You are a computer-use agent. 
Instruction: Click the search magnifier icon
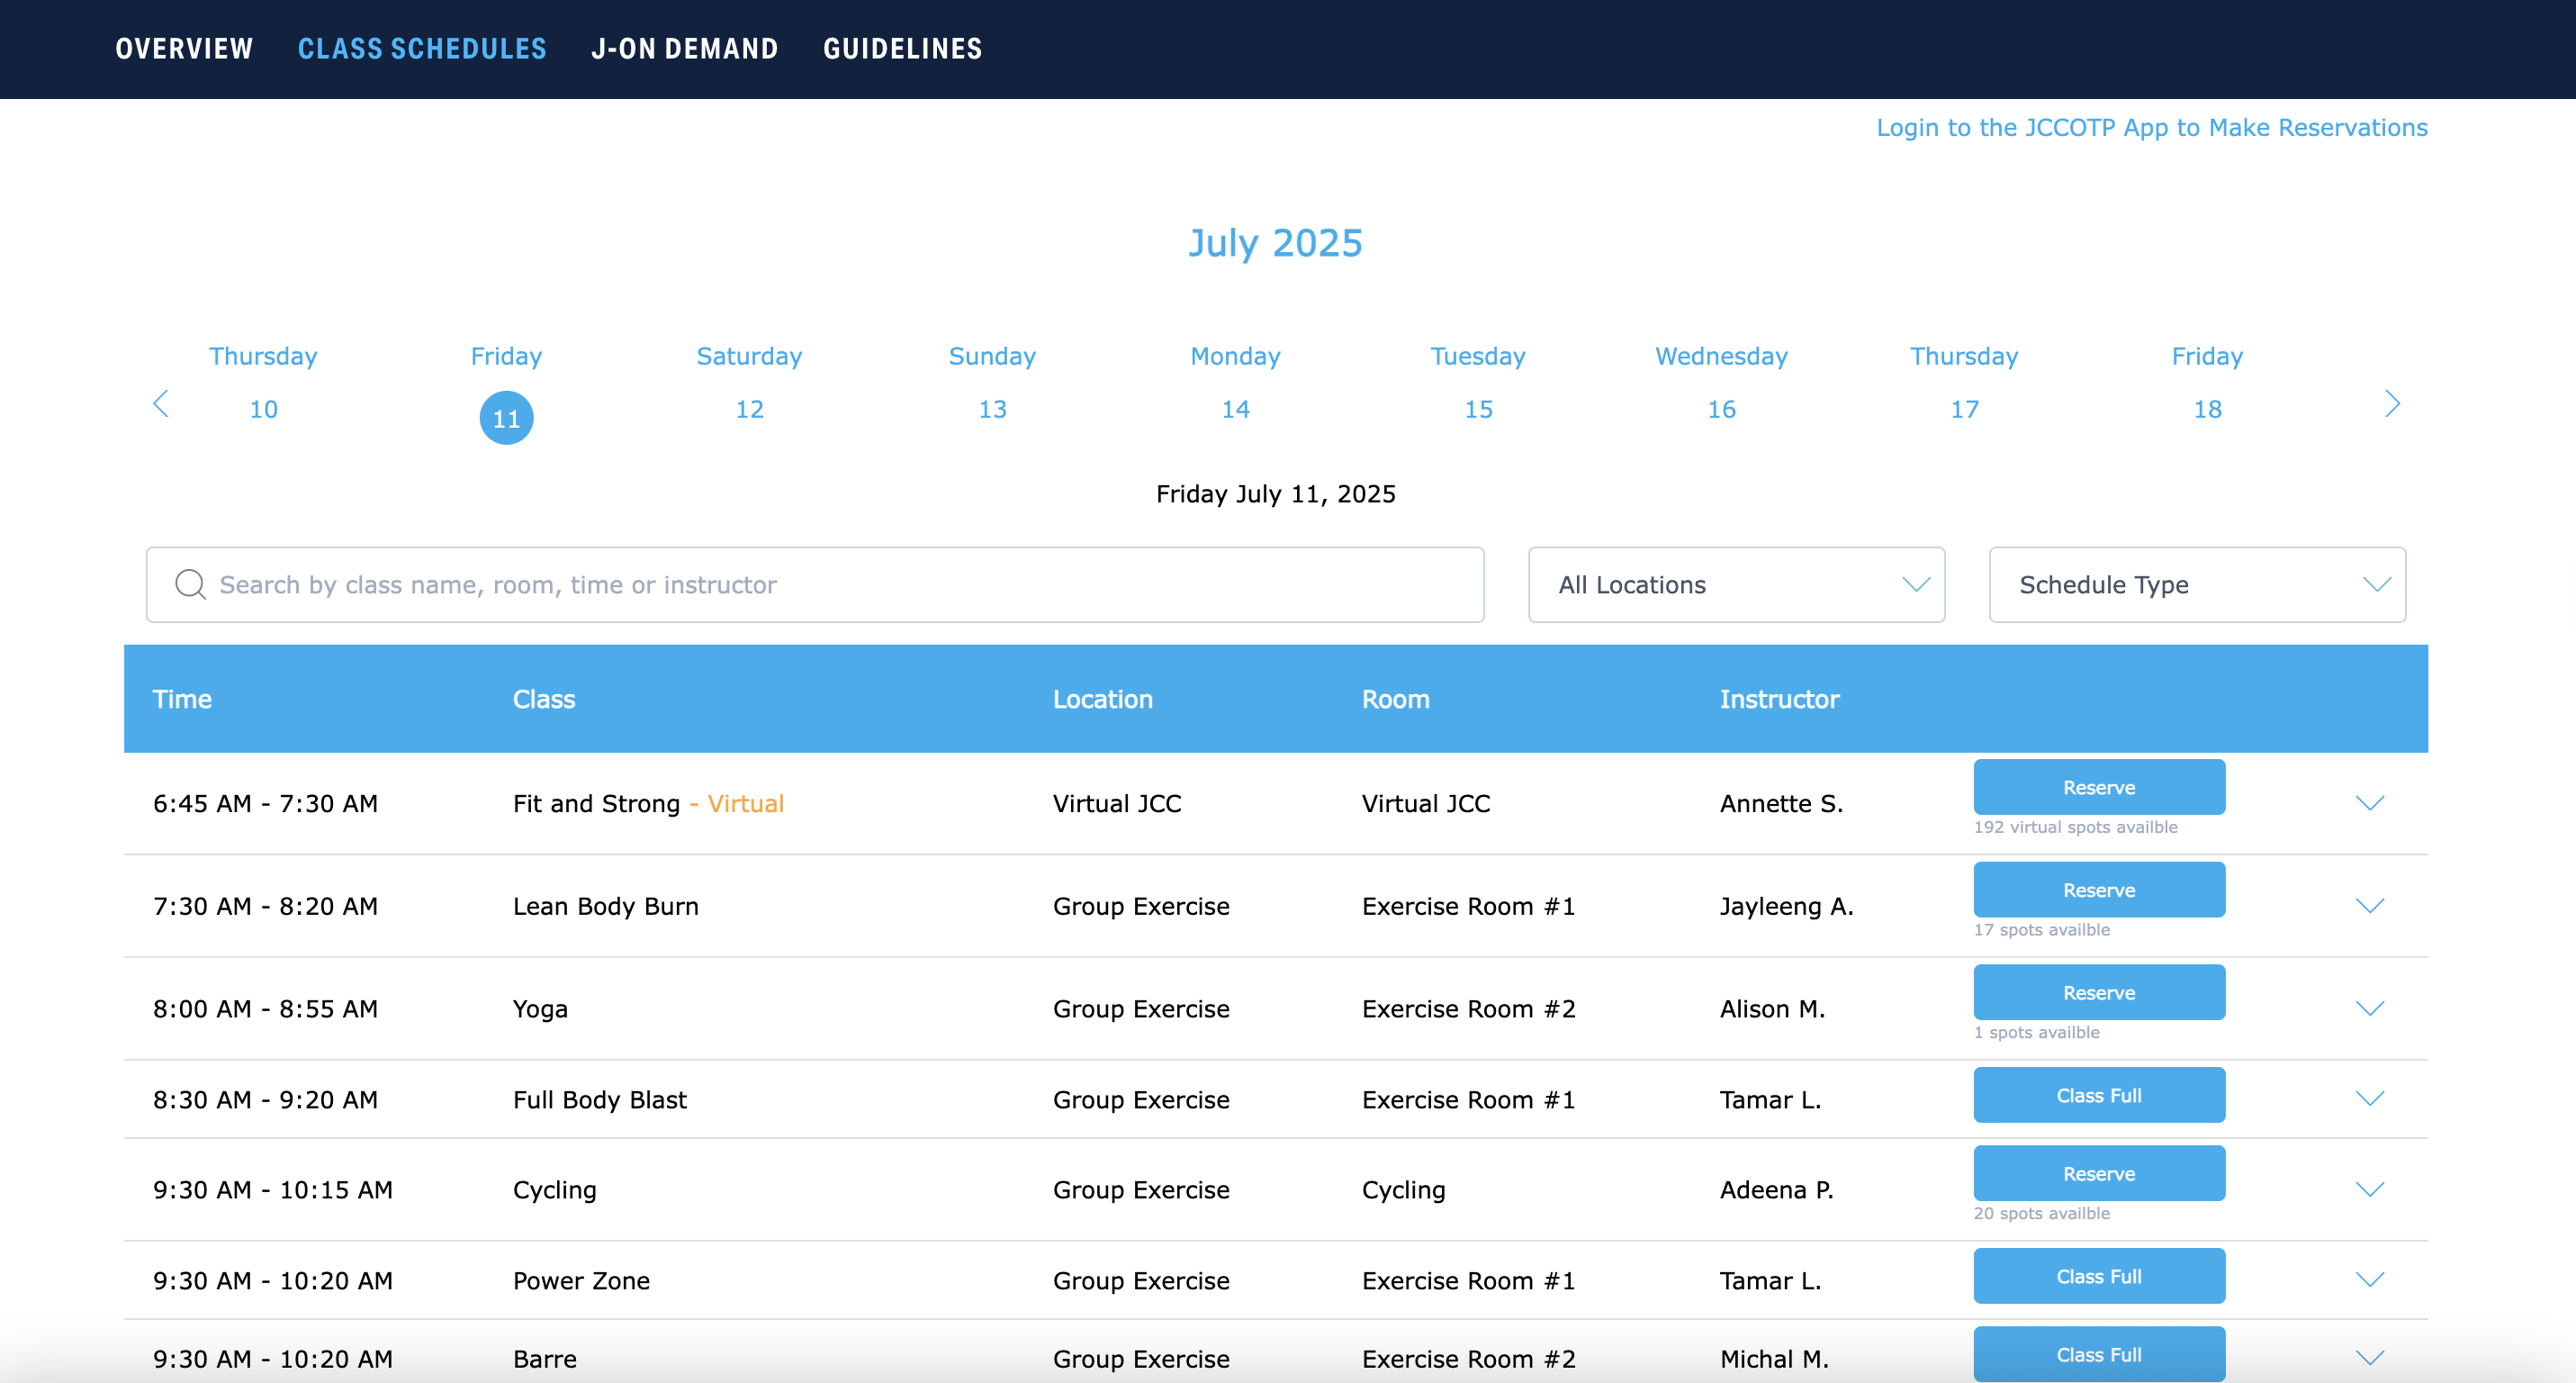coord(190,584)
